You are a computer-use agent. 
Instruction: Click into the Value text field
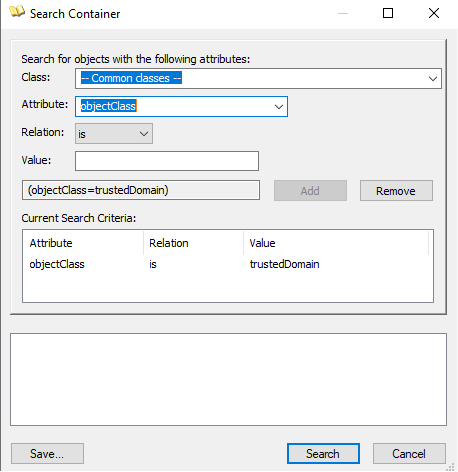click(167, 161)
